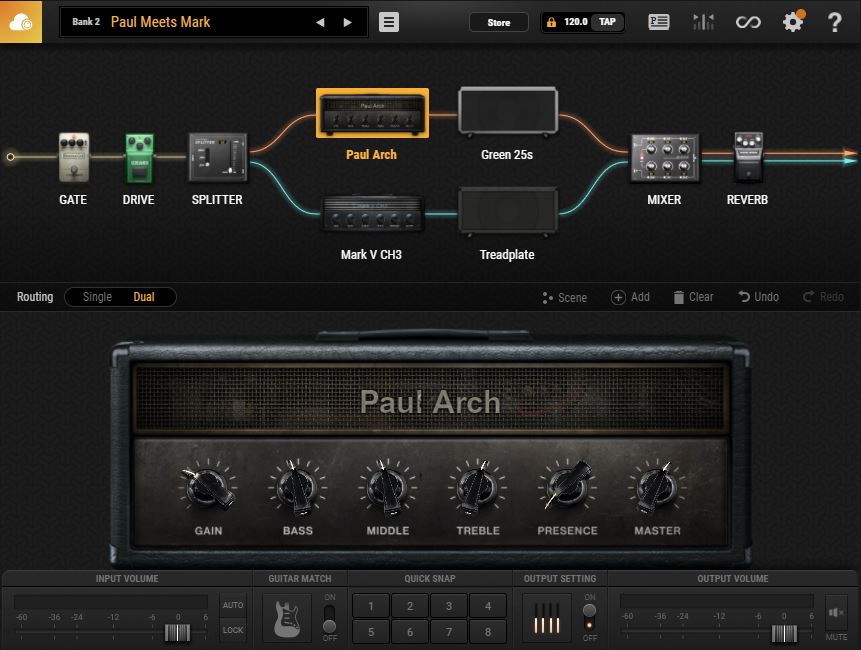Click the 120.0 tempo value
Screen dimensions: 861x650
(x=575, y=22)
